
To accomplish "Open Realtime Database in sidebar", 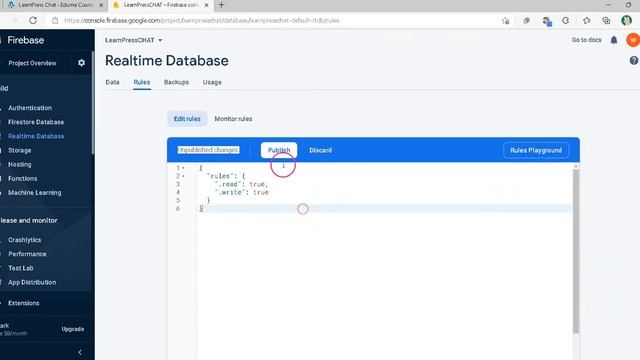I will point(36,136).
